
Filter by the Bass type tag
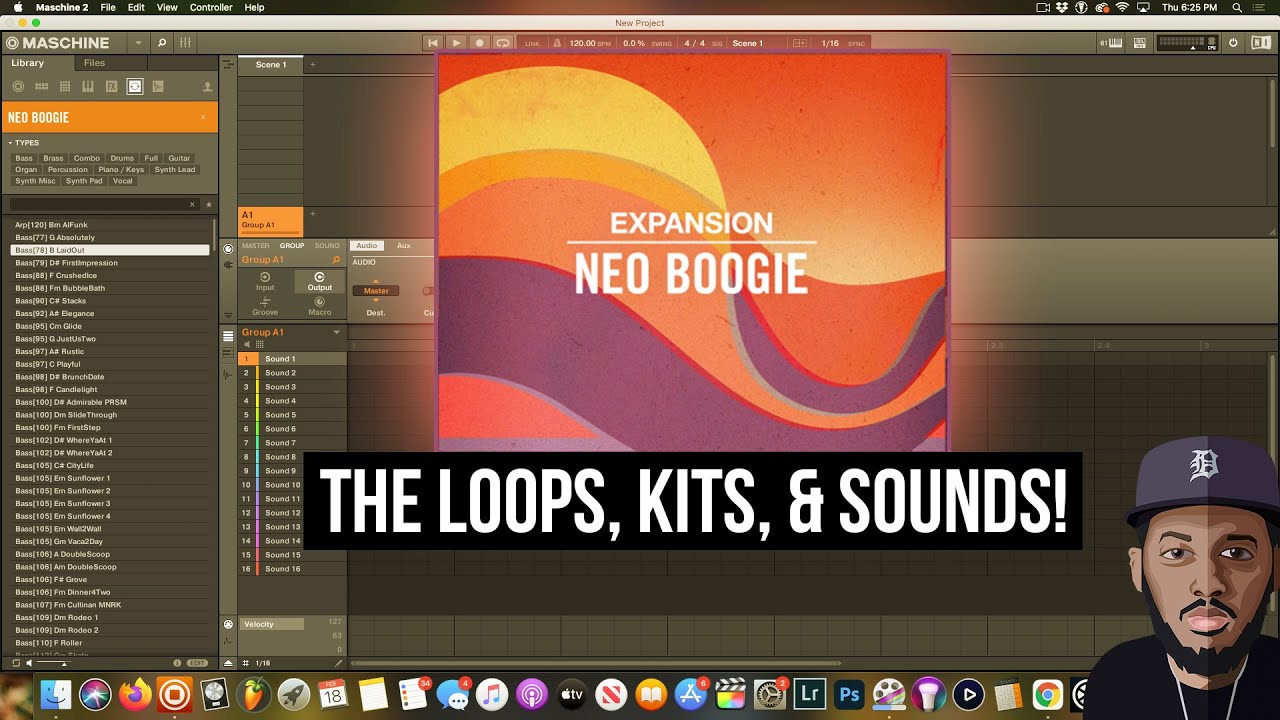24,158
